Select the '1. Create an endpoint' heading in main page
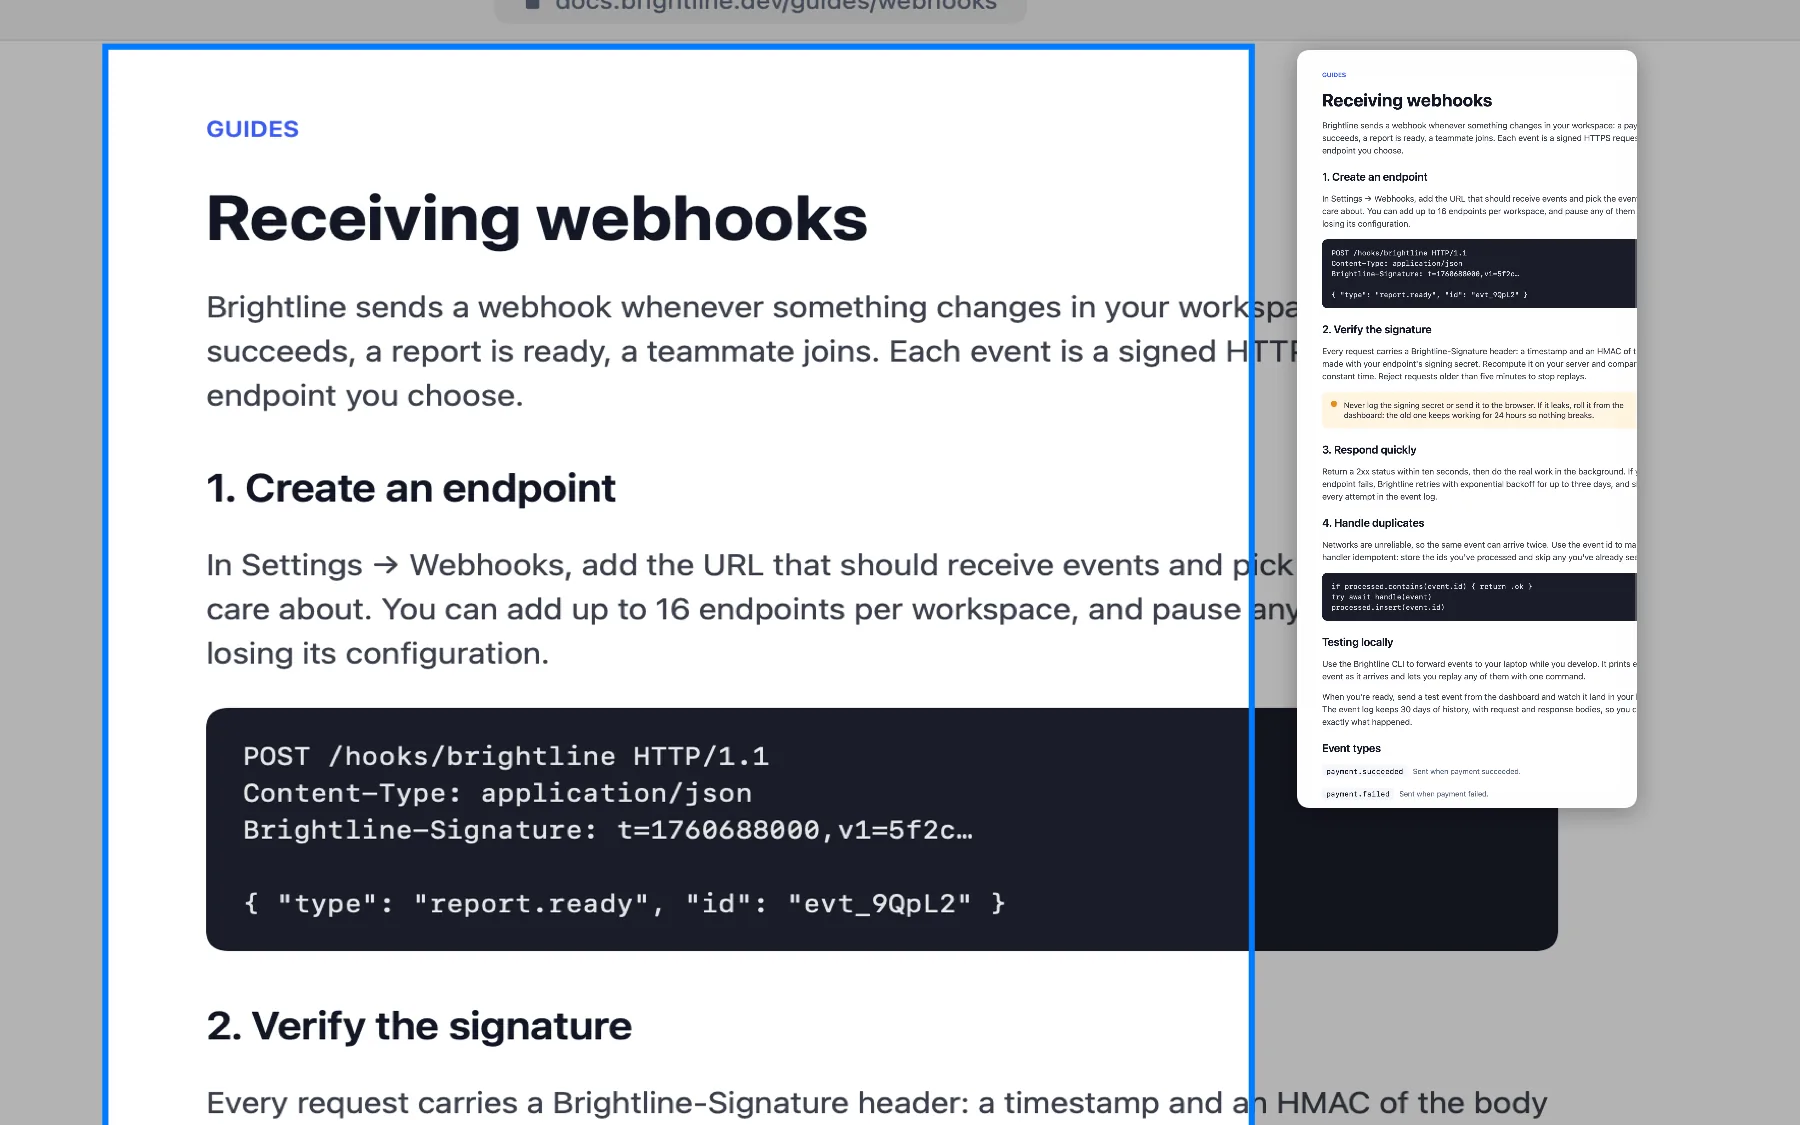Viewport: 1800px width, 1125px height. click(x=411, y=489)
